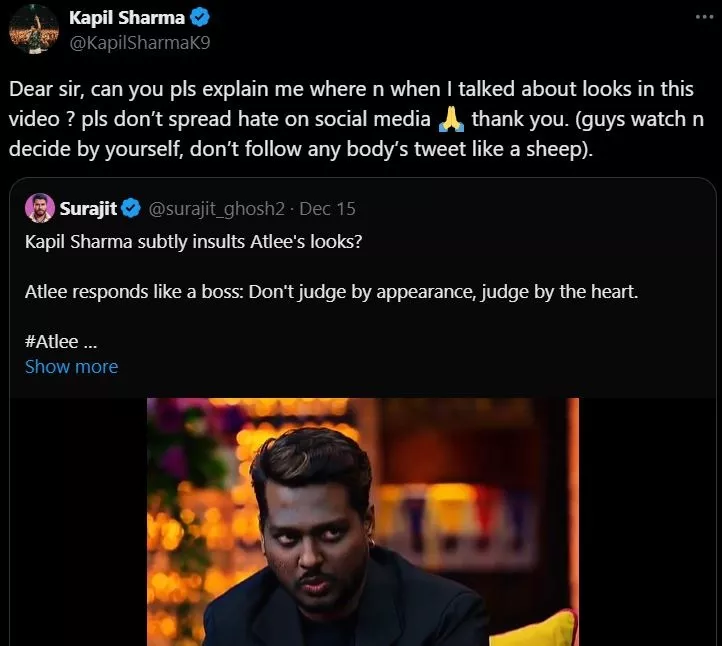Open Kapil Sharma's profile picture
Screen dimensions: 722x646
click(x=33, y=30)
